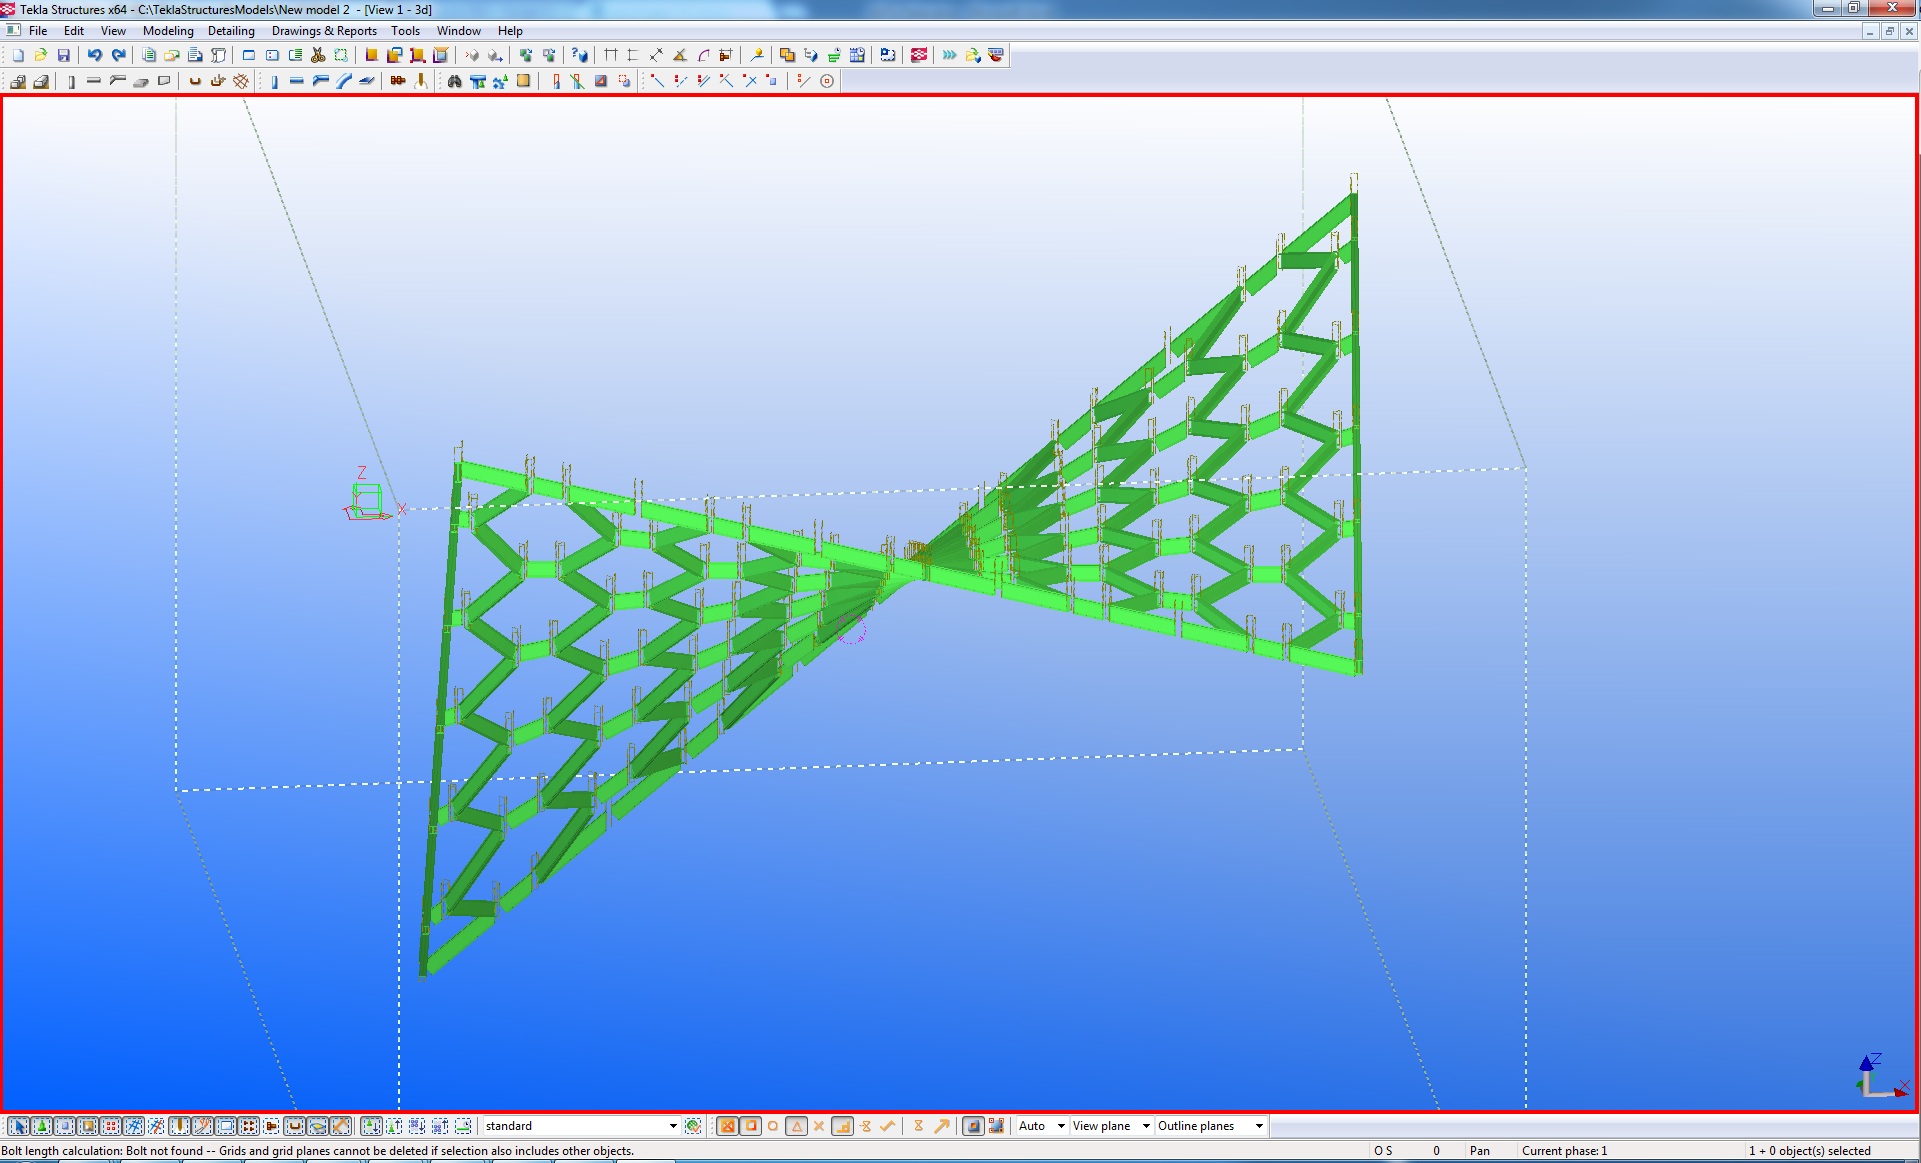1921x1163 pixels.
Task: Select the Measure angle tool icon
Action: point(680,55)
